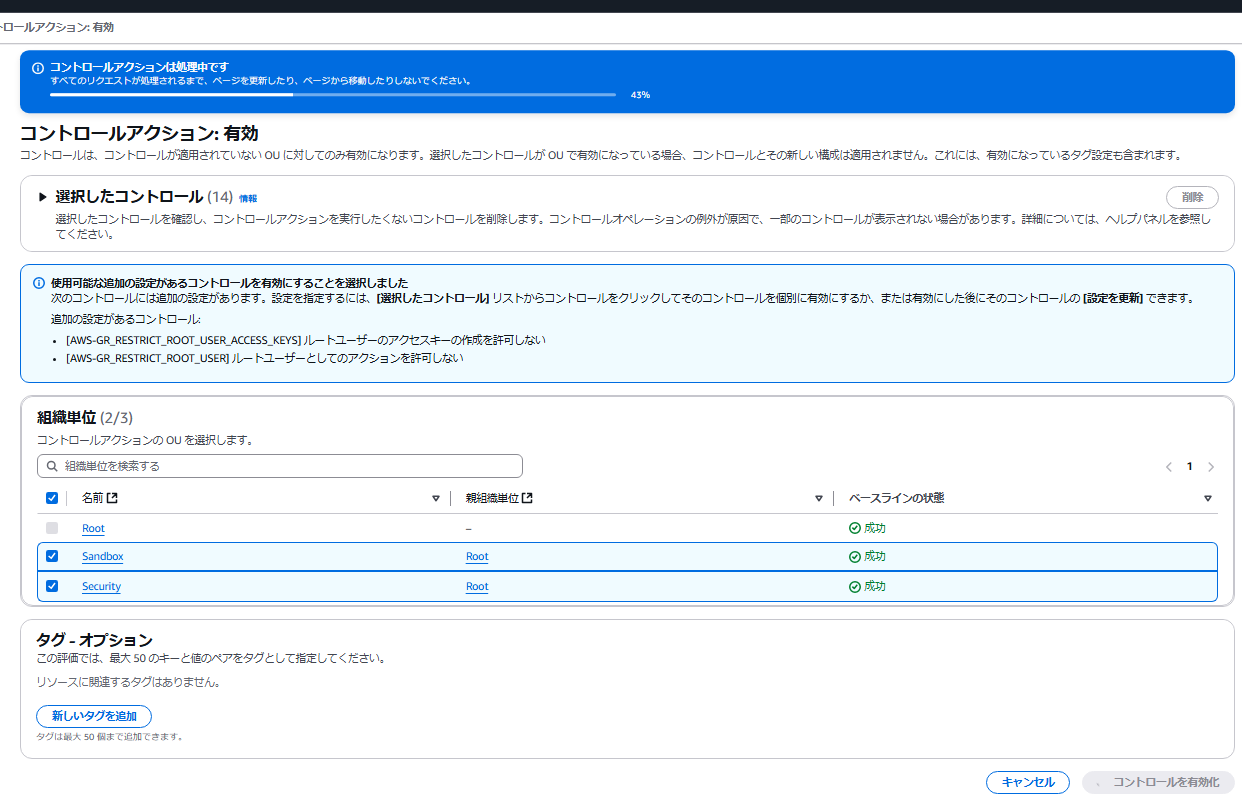Open the 情報 info link
Screen dimensions: 1242x794
point(248,198)
